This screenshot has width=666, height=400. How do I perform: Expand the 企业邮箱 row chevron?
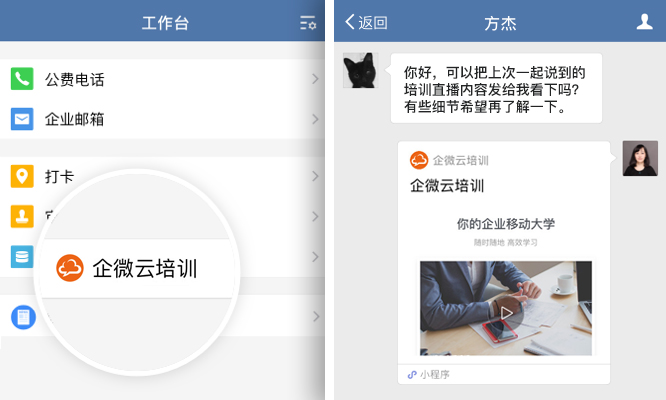(315, 119)
